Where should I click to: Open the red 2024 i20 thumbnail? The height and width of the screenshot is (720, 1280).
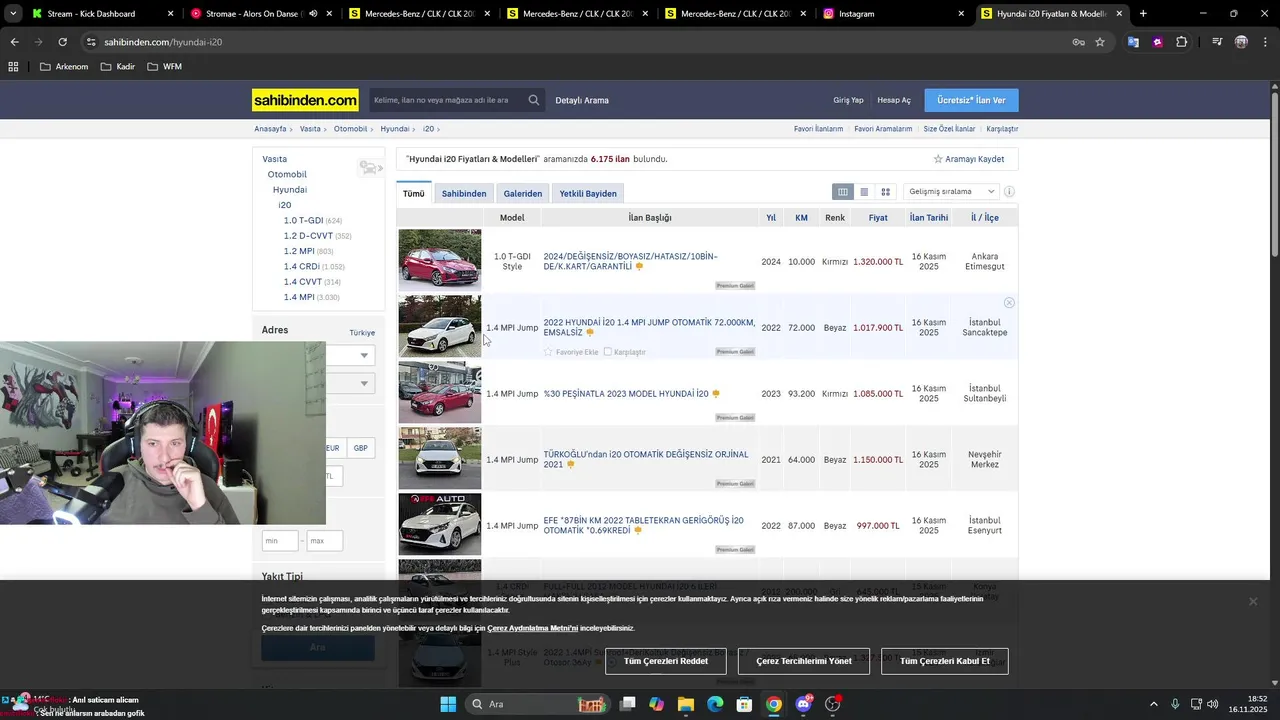(440, 260)
